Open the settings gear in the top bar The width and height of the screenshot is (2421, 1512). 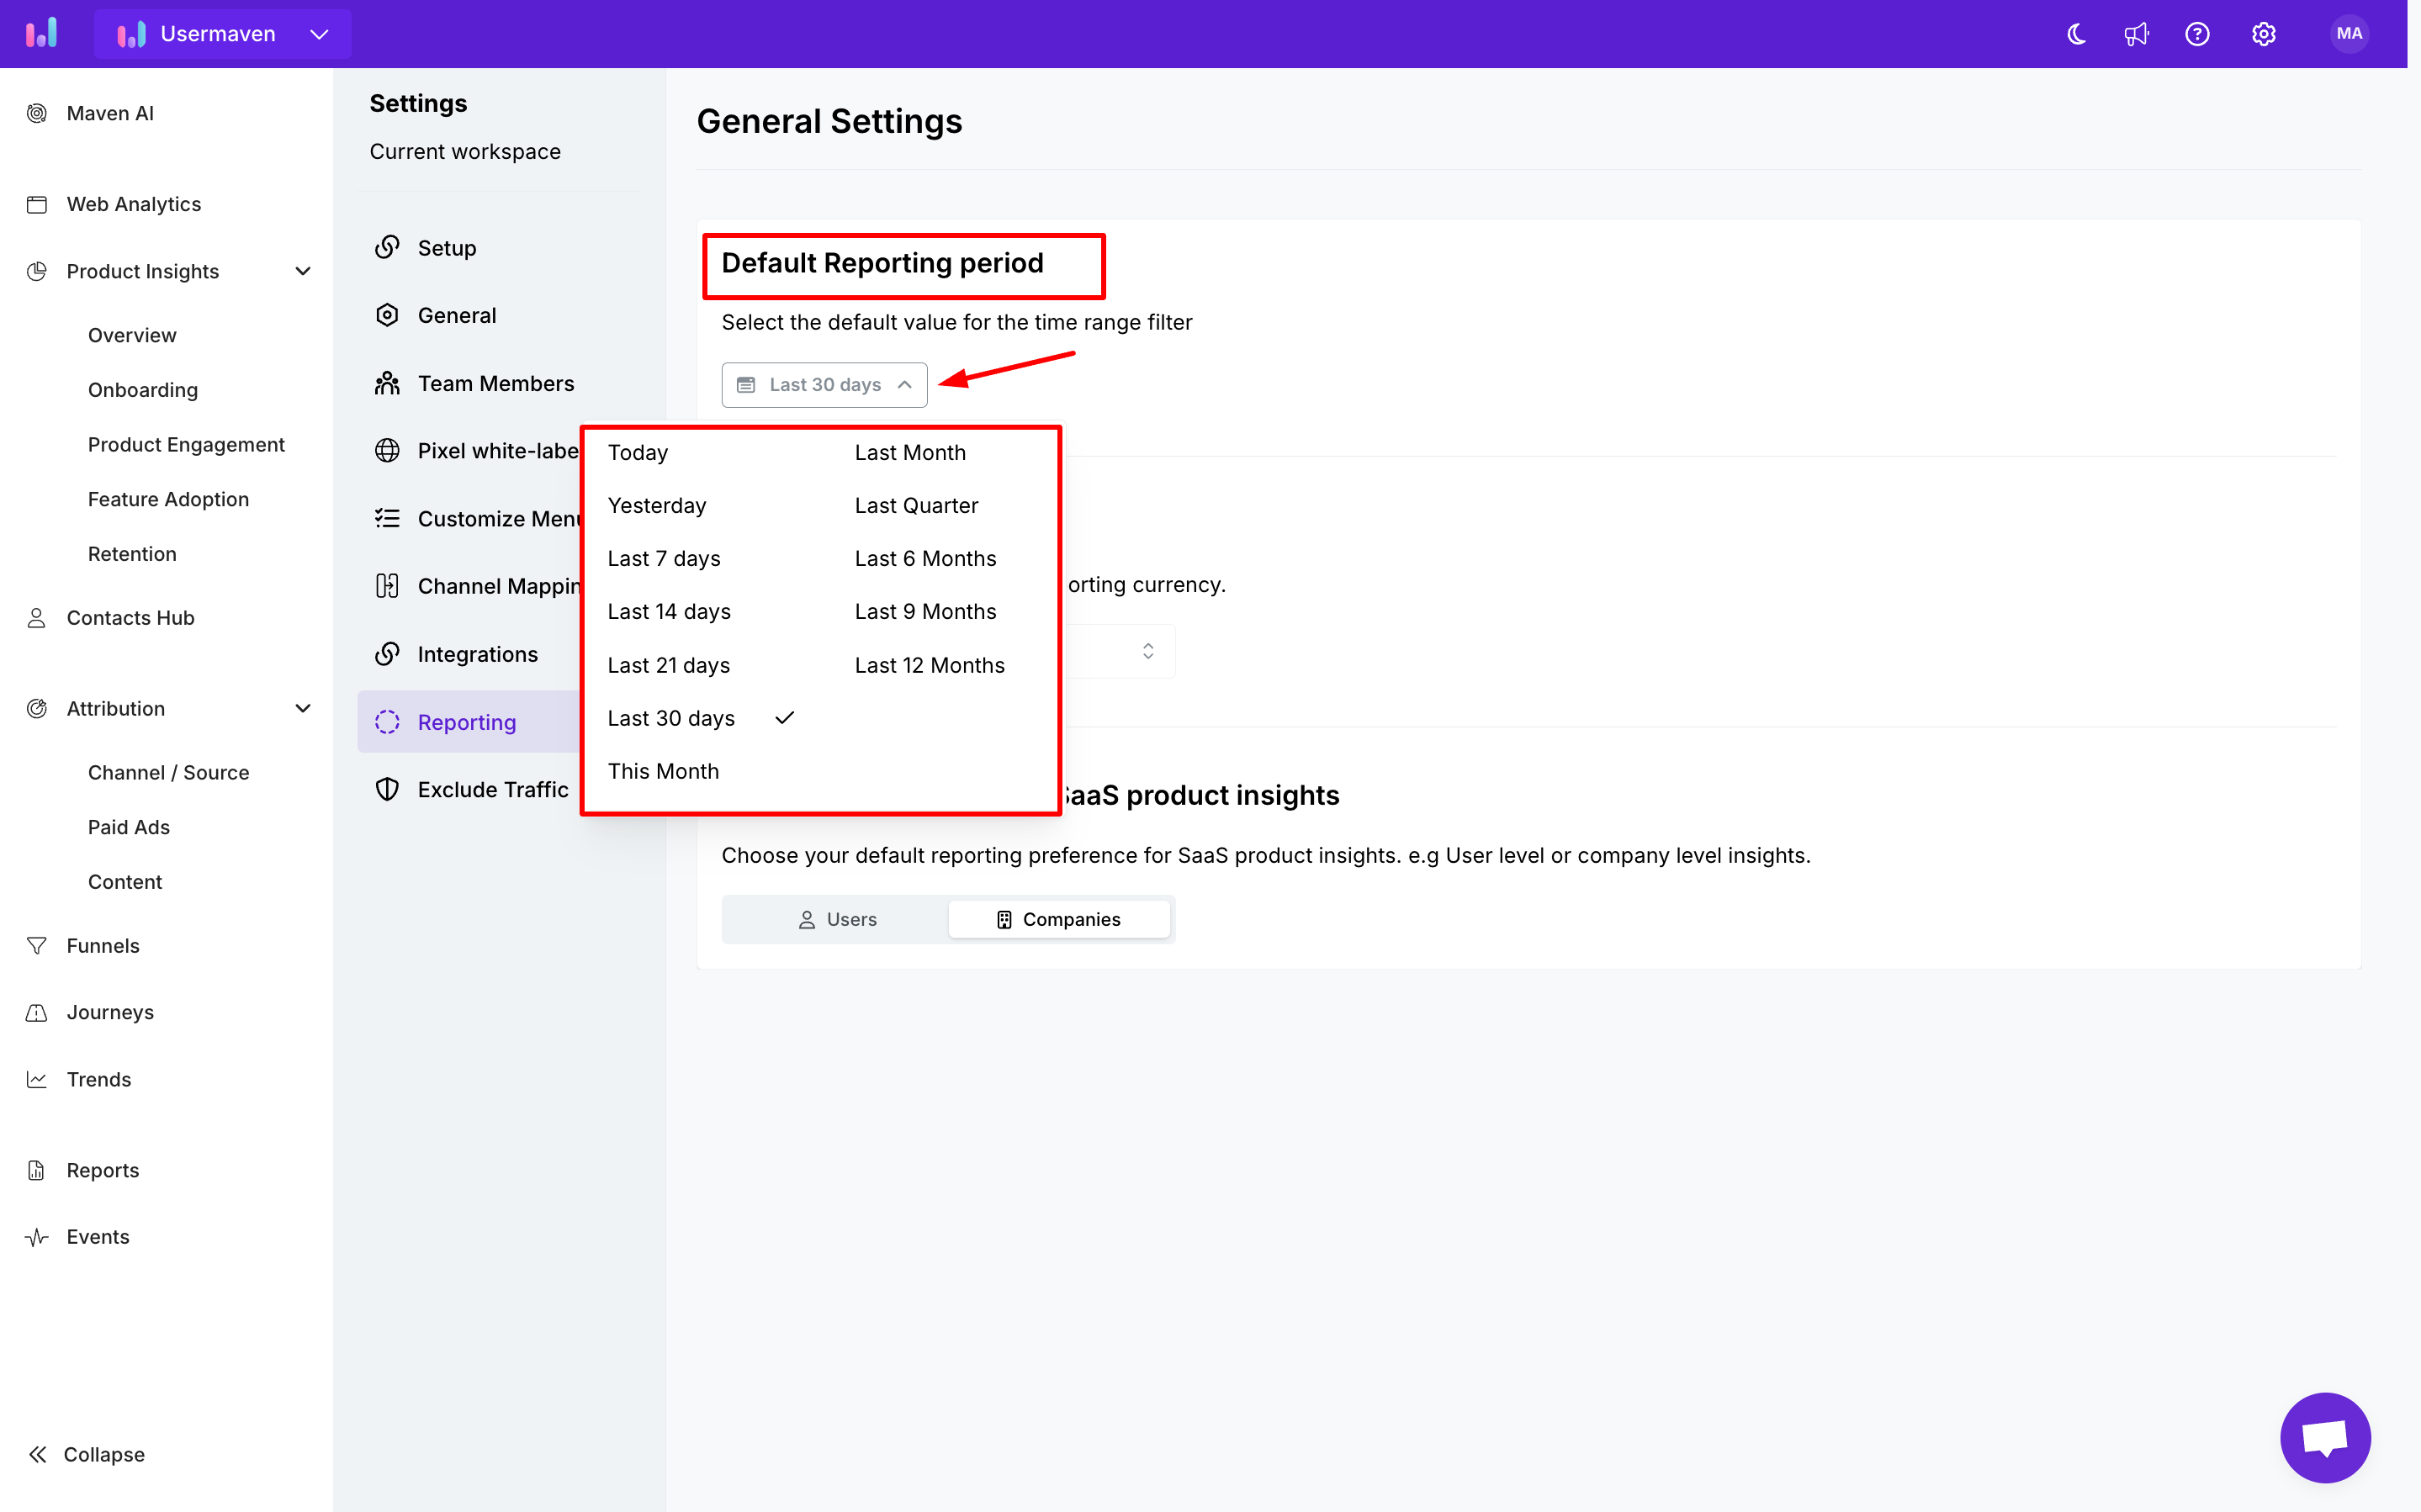2263,33
